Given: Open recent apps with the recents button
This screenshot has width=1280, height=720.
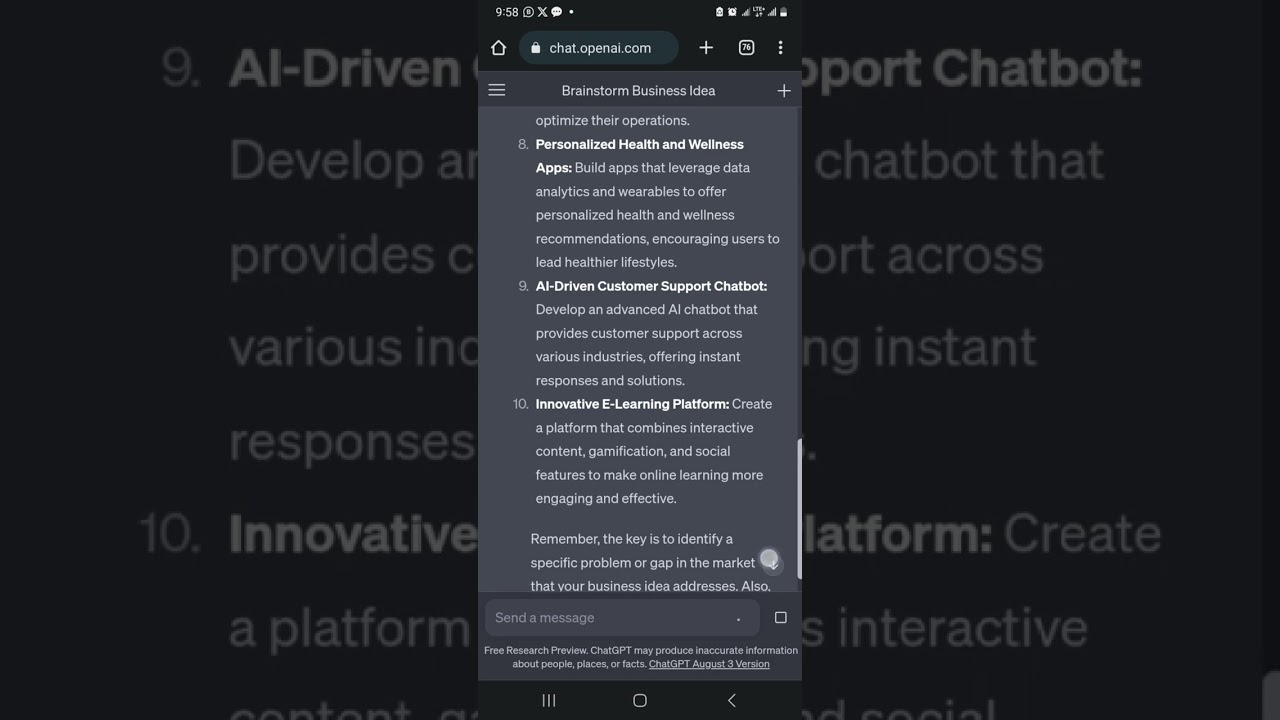Looking at the screenshot, I should click(x=548, y=700).
